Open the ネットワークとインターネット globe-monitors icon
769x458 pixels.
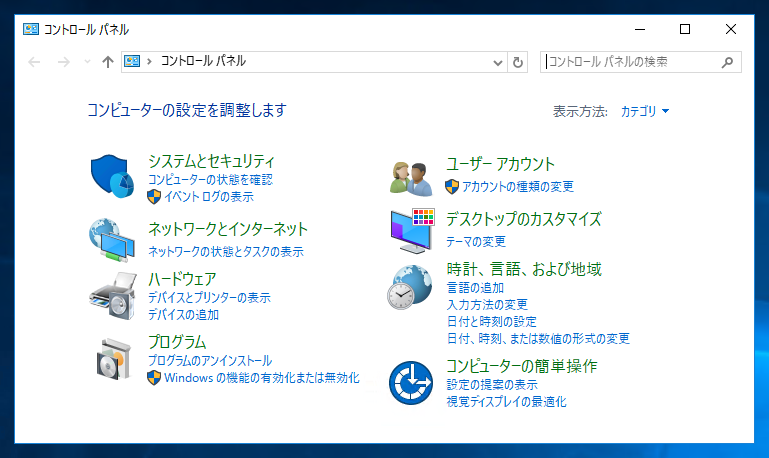point(112,240)
